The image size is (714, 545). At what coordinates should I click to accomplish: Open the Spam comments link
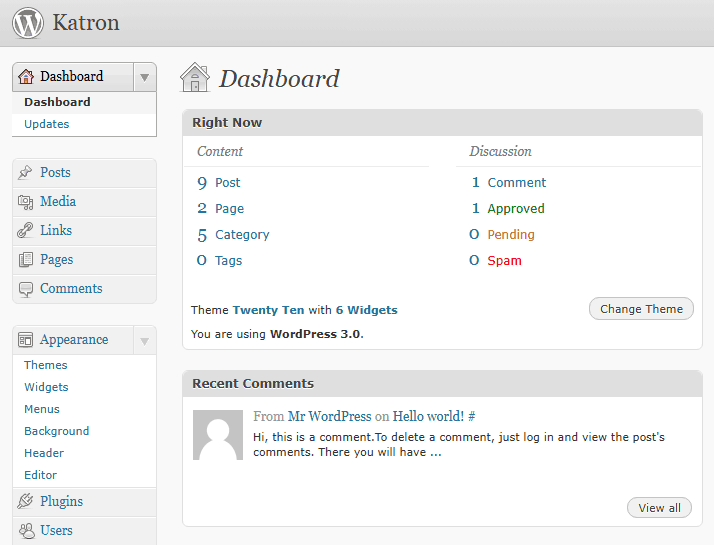click(504, 261)
